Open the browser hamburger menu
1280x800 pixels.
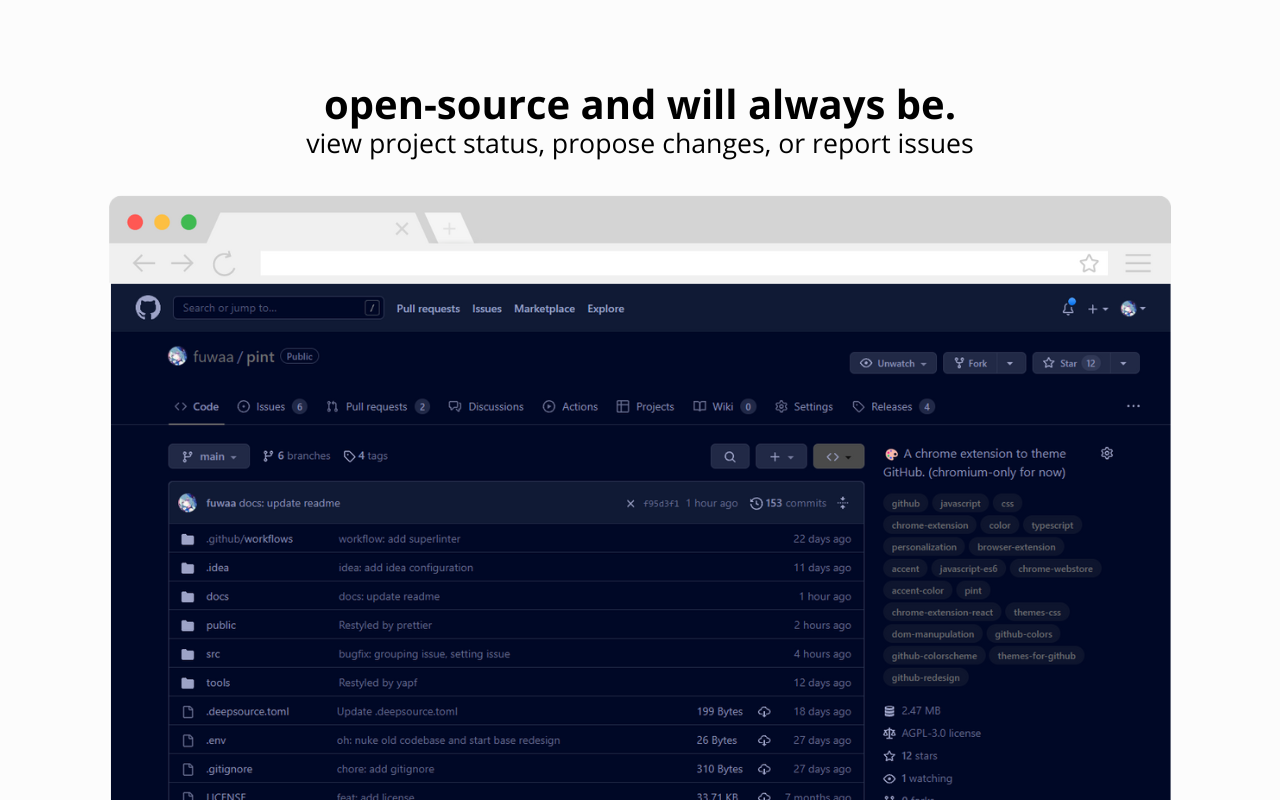coord(1138,263)
